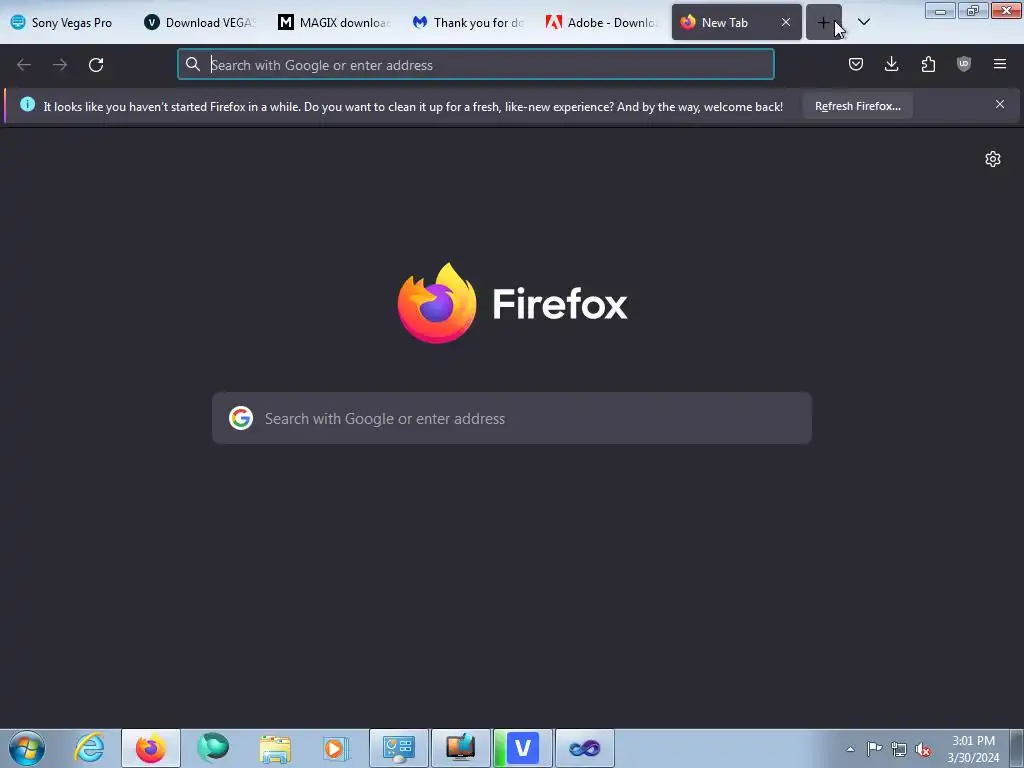Focus the address bar search field
The height and width of the screenshot is (768, 1024).
[x=475, y=65]
